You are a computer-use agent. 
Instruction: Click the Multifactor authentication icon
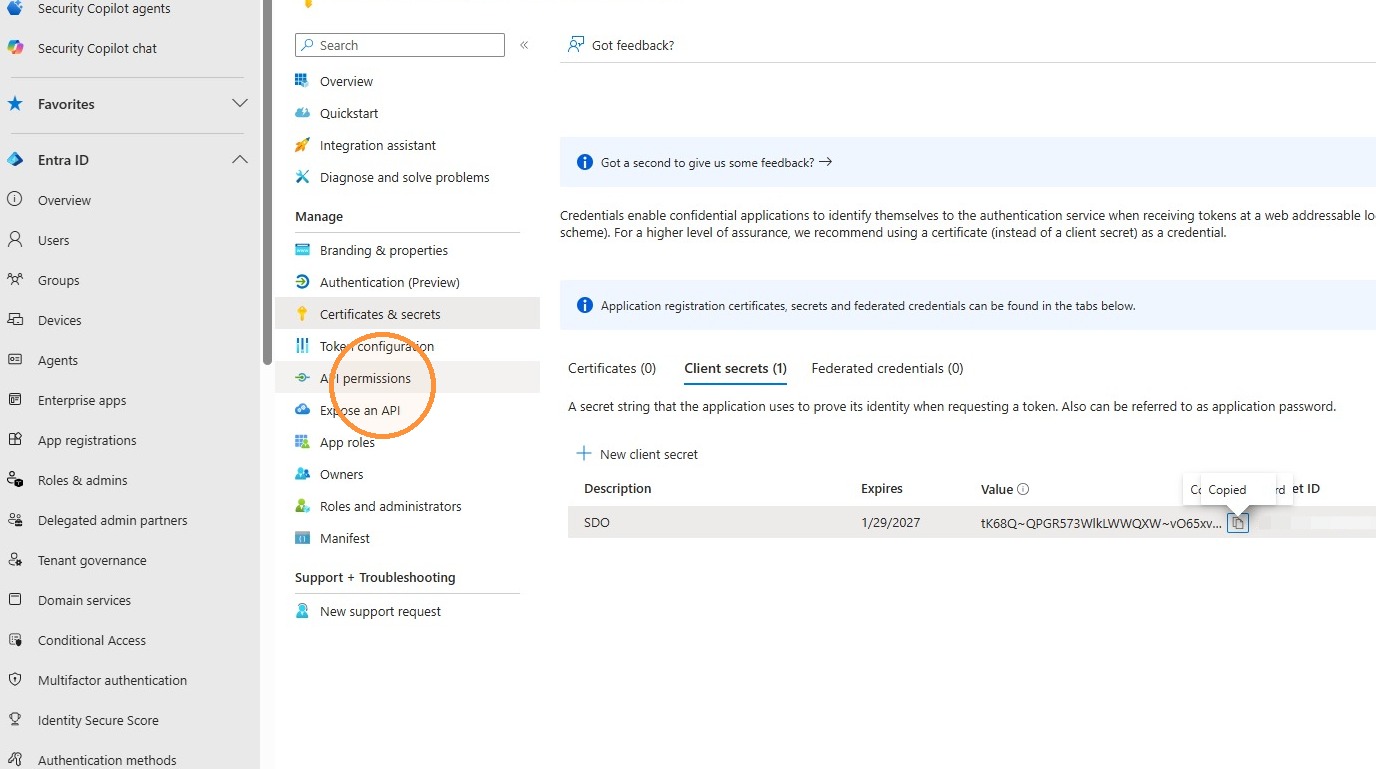15,680
